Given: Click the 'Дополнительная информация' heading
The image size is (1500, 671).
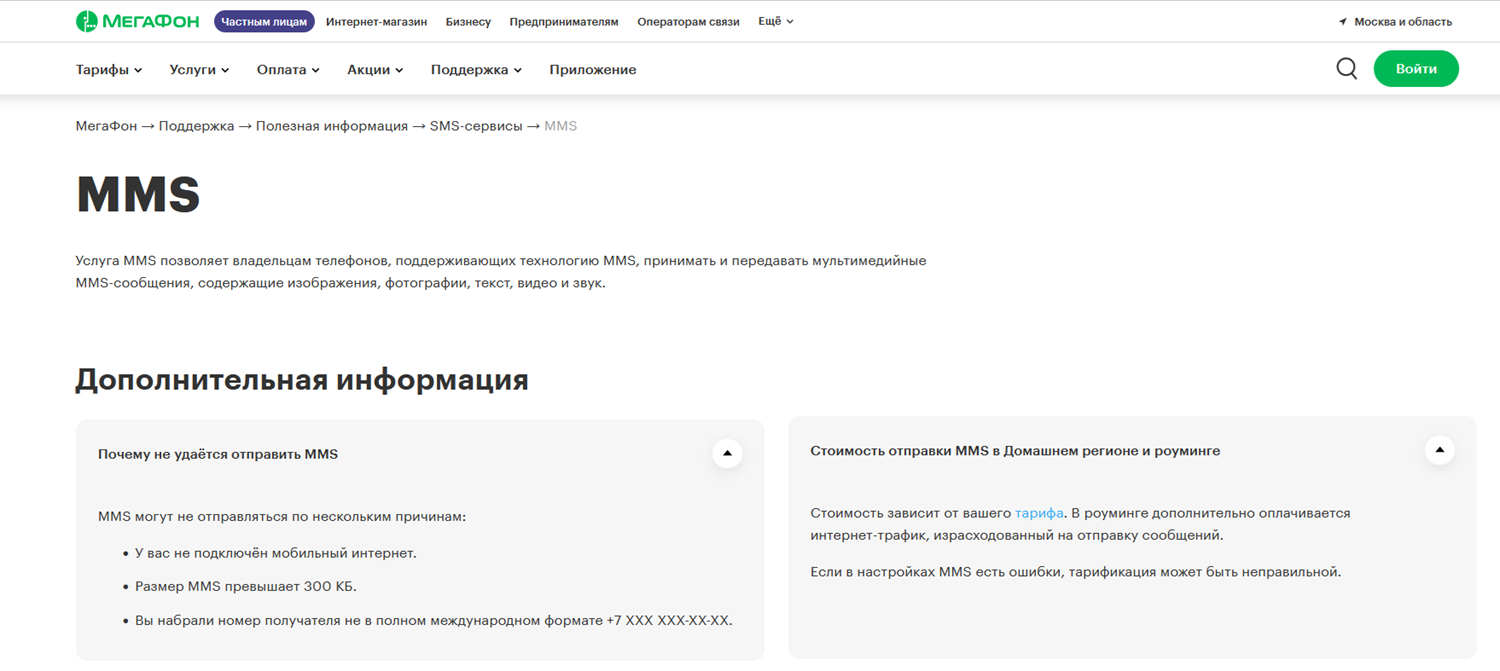Looking at the screenshot, I should coord(302,380).
